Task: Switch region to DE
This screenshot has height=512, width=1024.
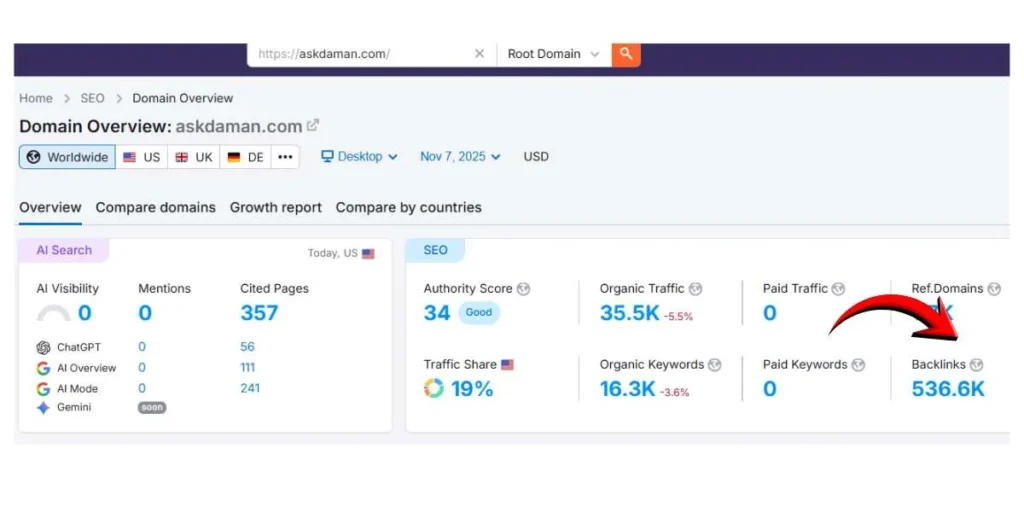Action: (245, 157)
